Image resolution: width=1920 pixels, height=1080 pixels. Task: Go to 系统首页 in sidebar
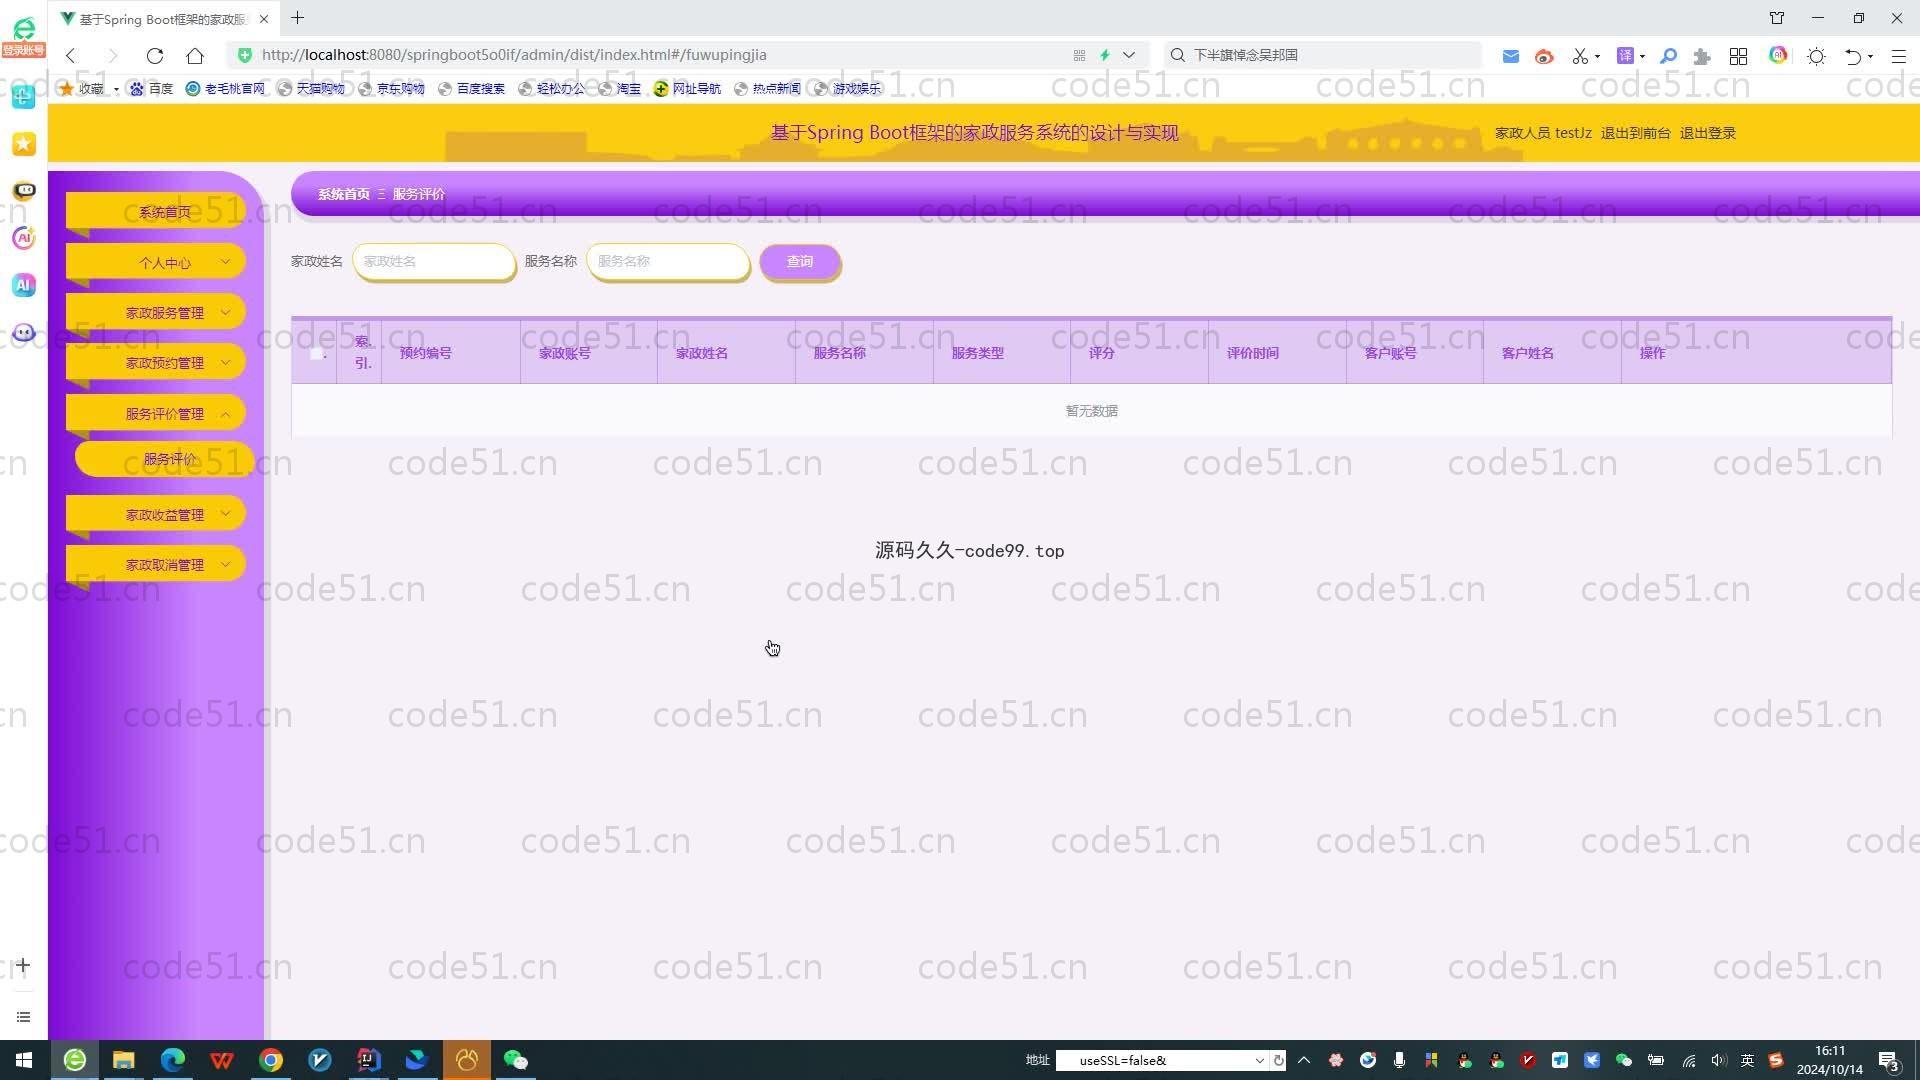pos(155,211)
